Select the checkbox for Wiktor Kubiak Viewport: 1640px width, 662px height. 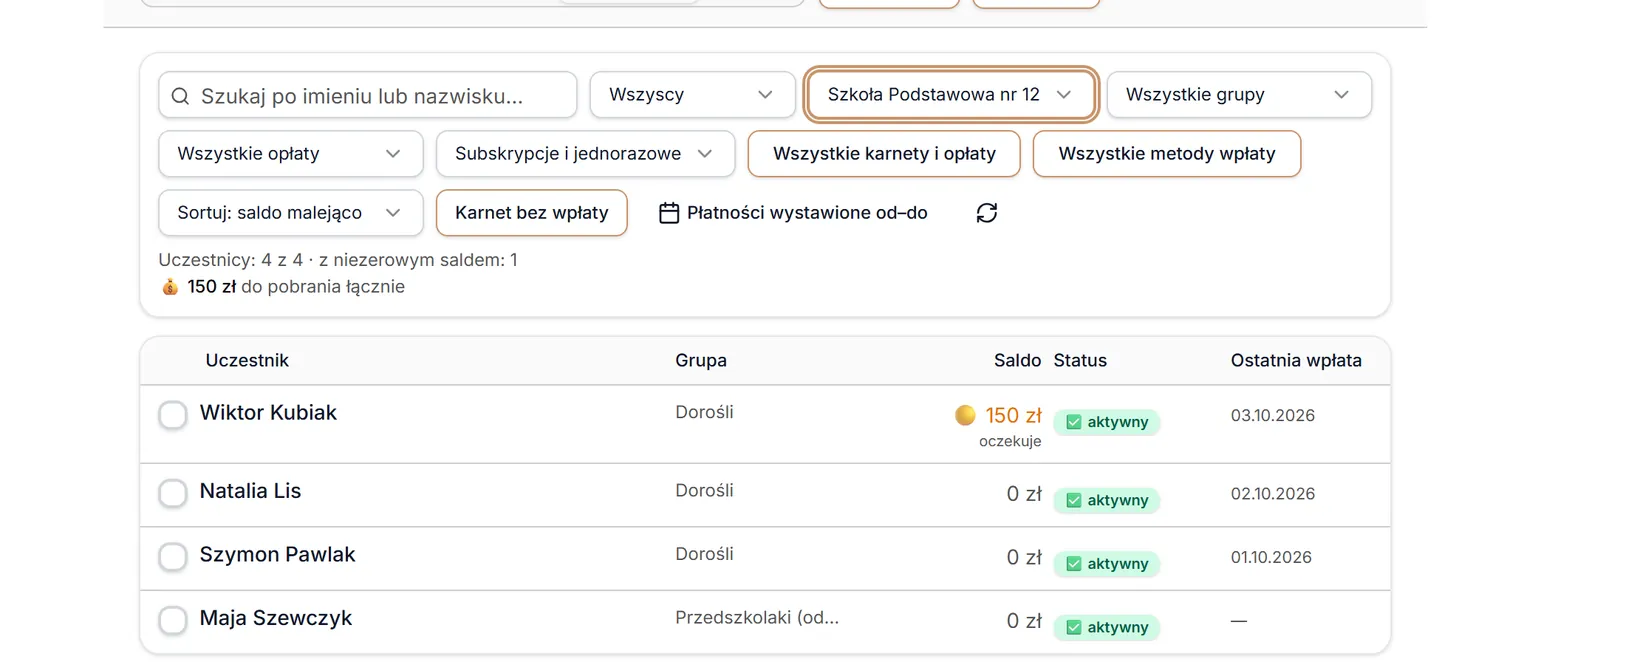coord(173,415)
